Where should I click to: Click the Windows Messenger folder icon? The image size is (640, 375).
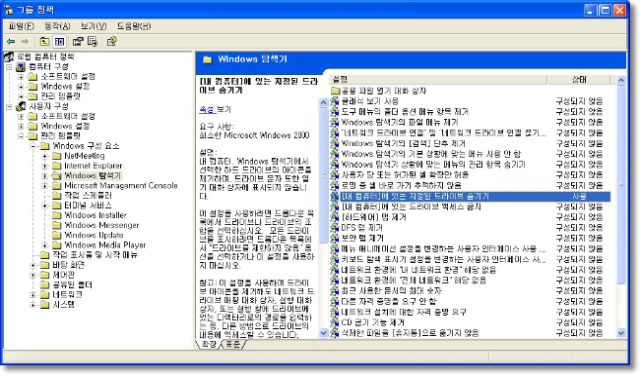click(57, 225)
